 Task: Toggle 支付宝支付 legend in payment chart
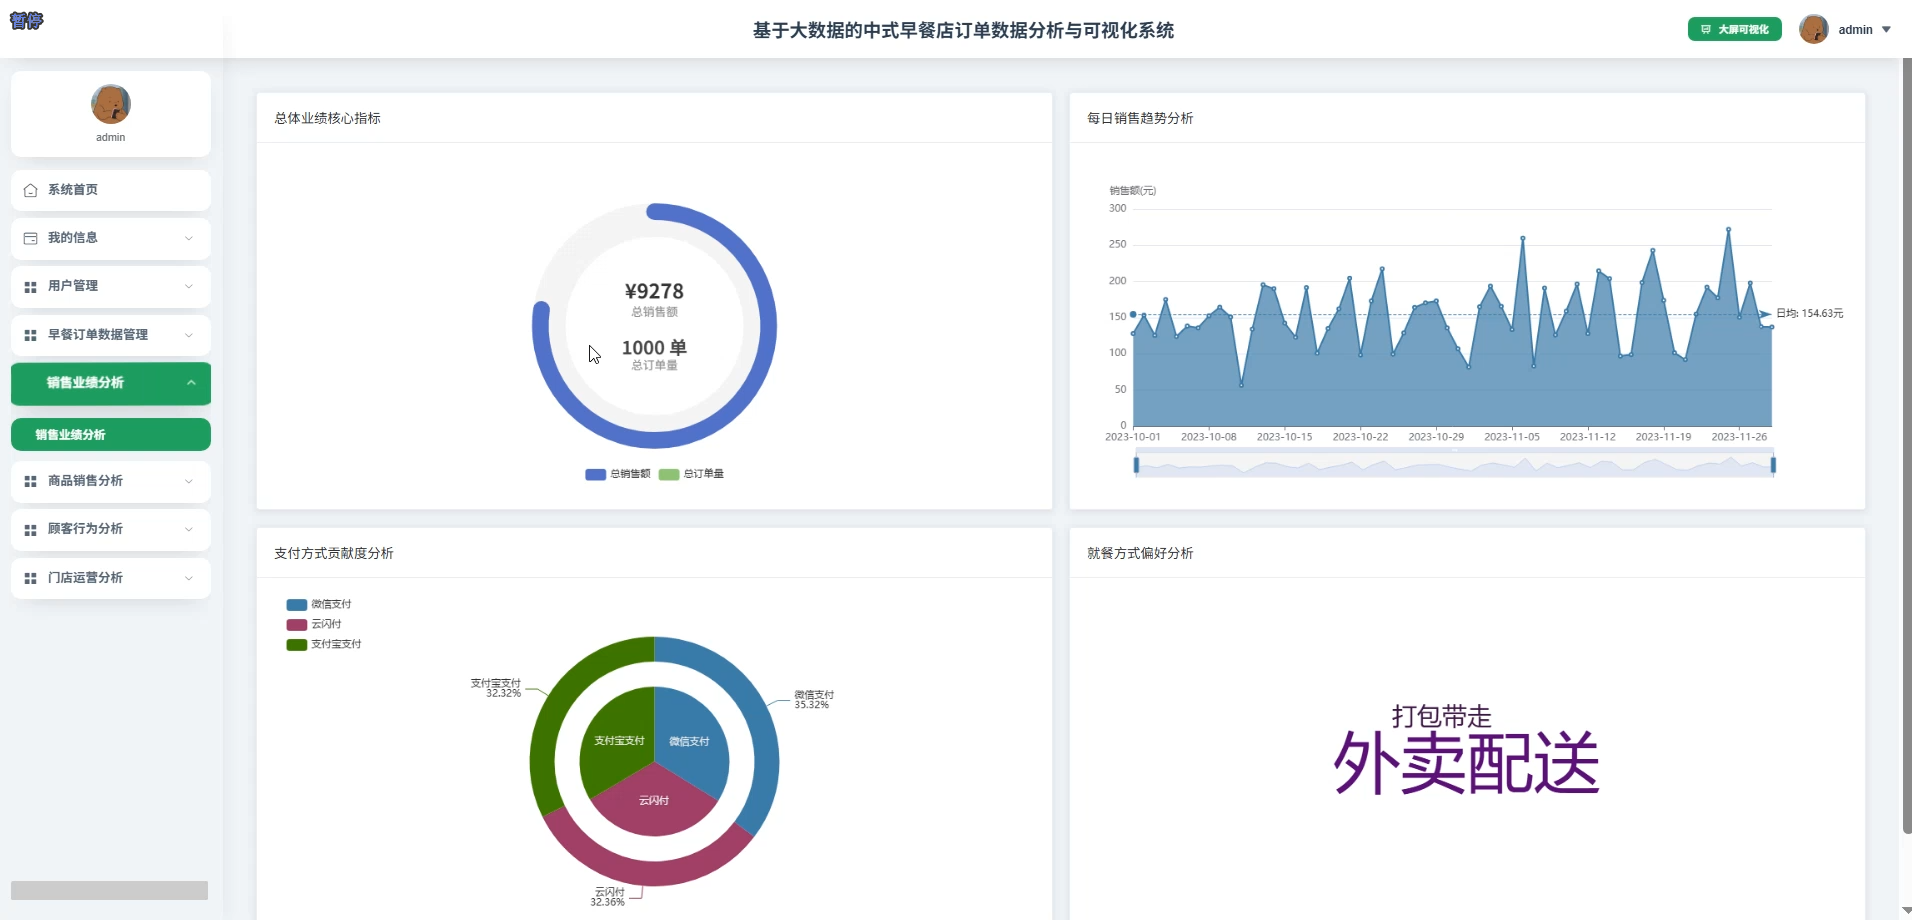click(324, 644)
